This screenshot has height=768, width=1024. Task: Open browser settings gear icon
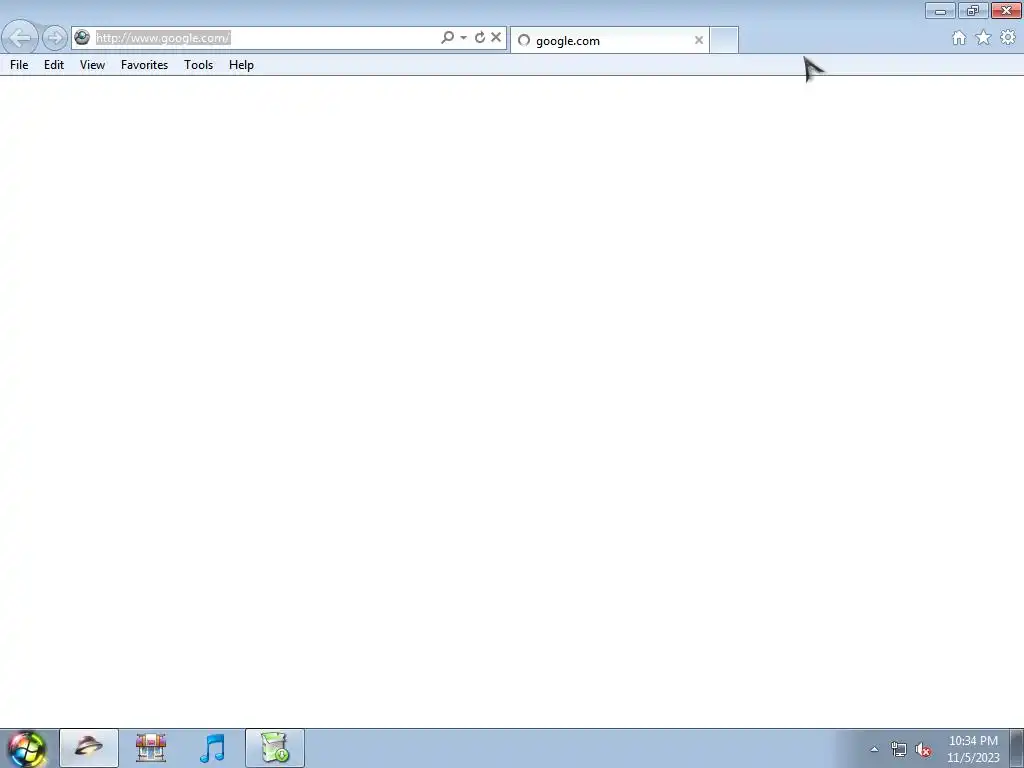(x=1008, y=38)
